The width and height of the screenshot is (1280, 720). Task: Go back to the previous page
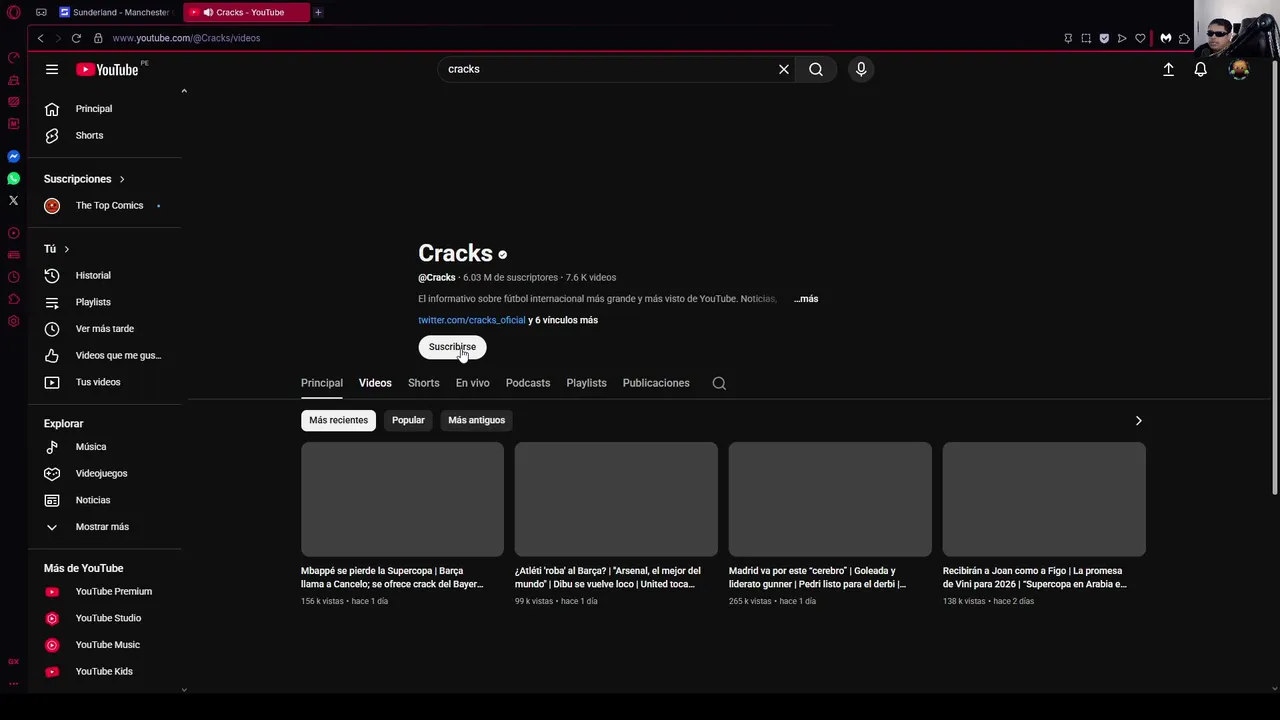[x=40, y=38]
